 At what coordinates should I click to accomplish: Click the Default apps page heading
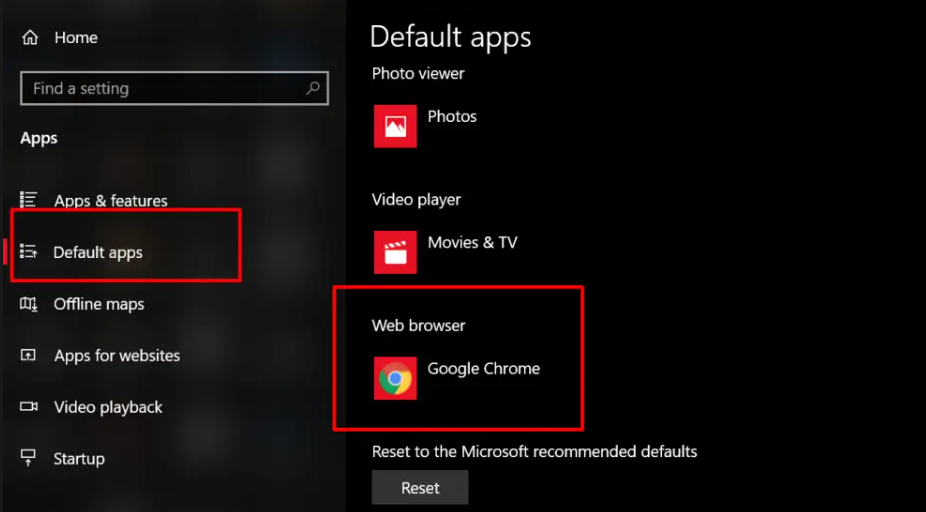[451, 38]
